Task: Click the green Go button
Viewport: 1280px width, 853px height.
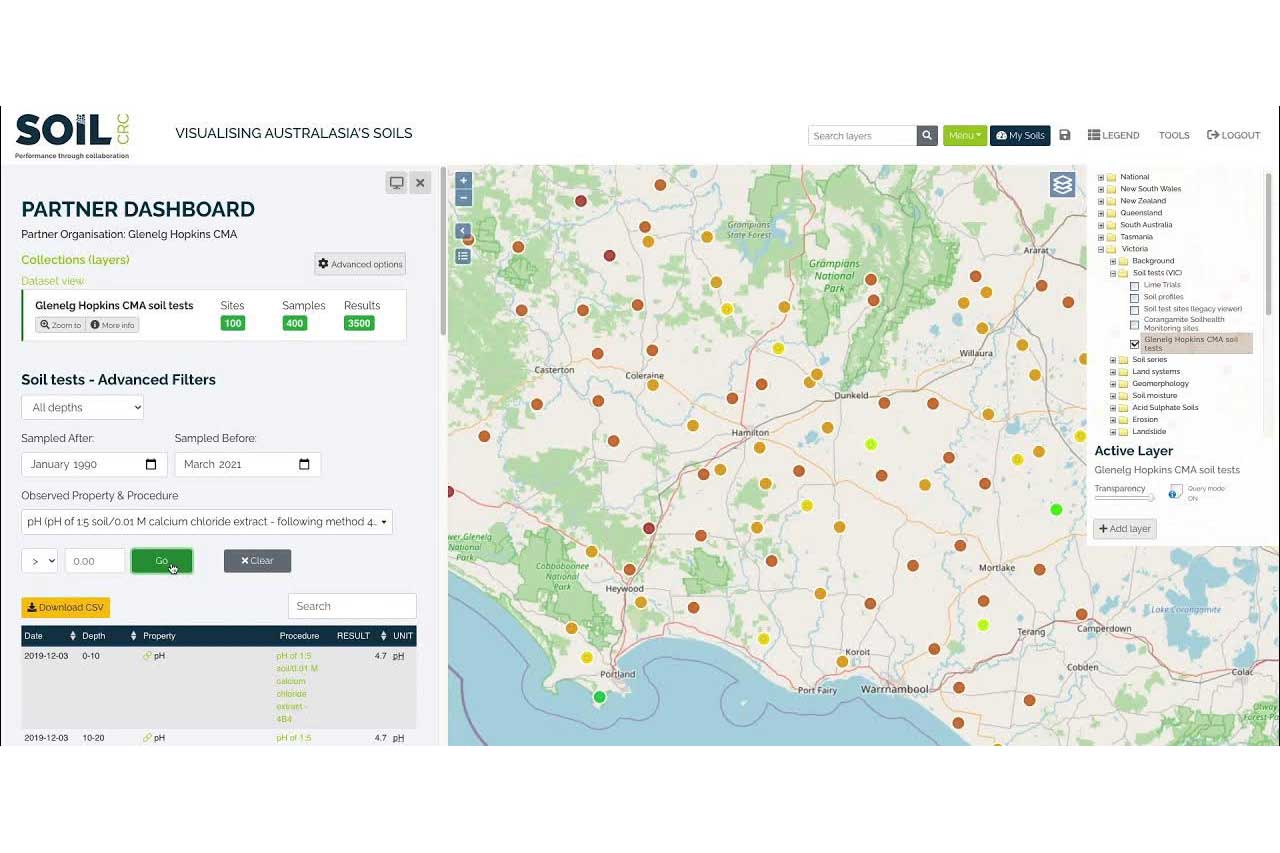Action: [x=162, y=561]
